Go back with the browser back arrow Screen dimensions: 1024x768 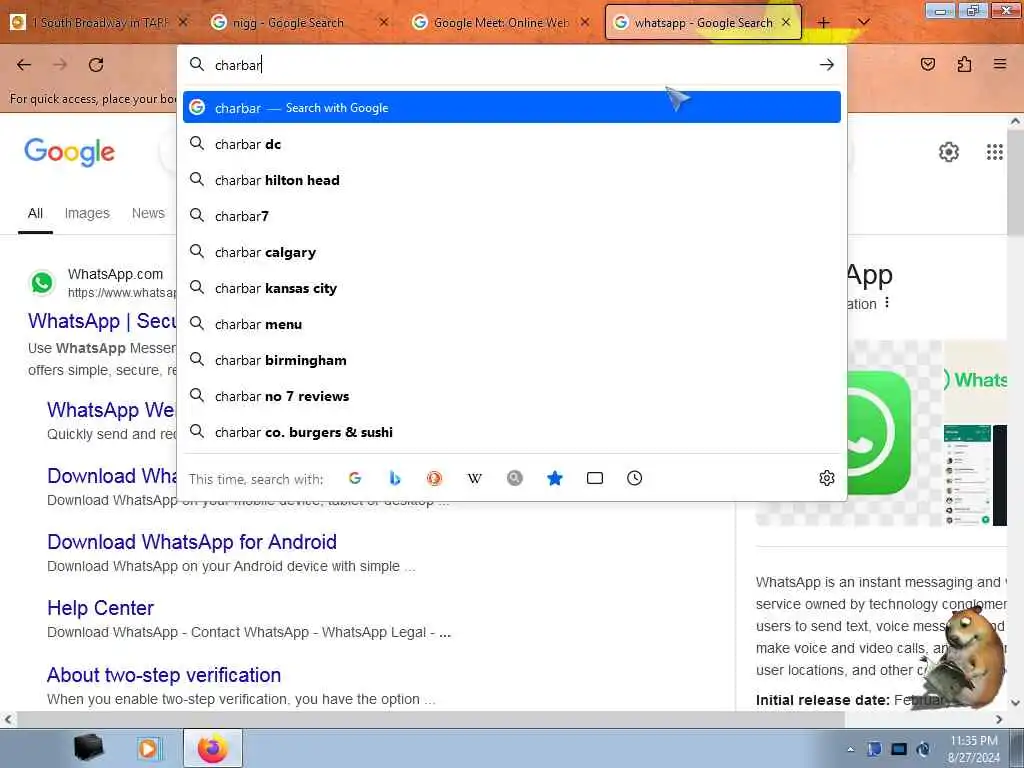coord(24,65)
